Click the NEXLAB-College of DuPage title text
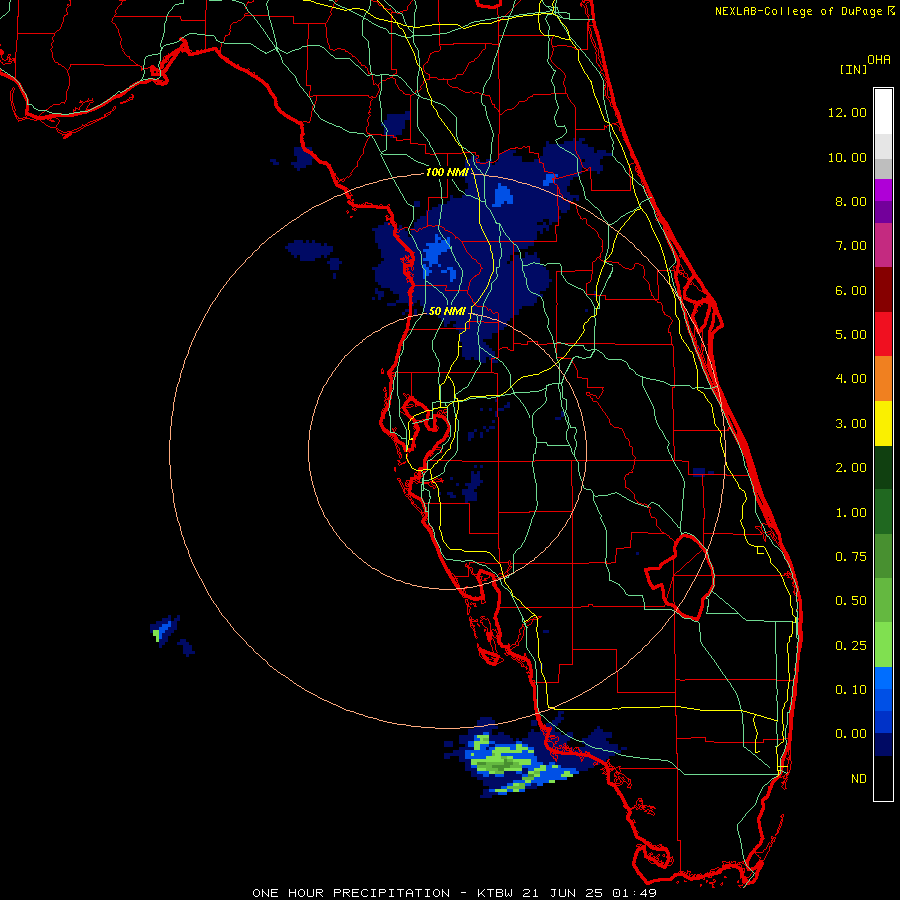Image resolution: width=900 pixels, height=900 pixels. click(x=800, y=11)
